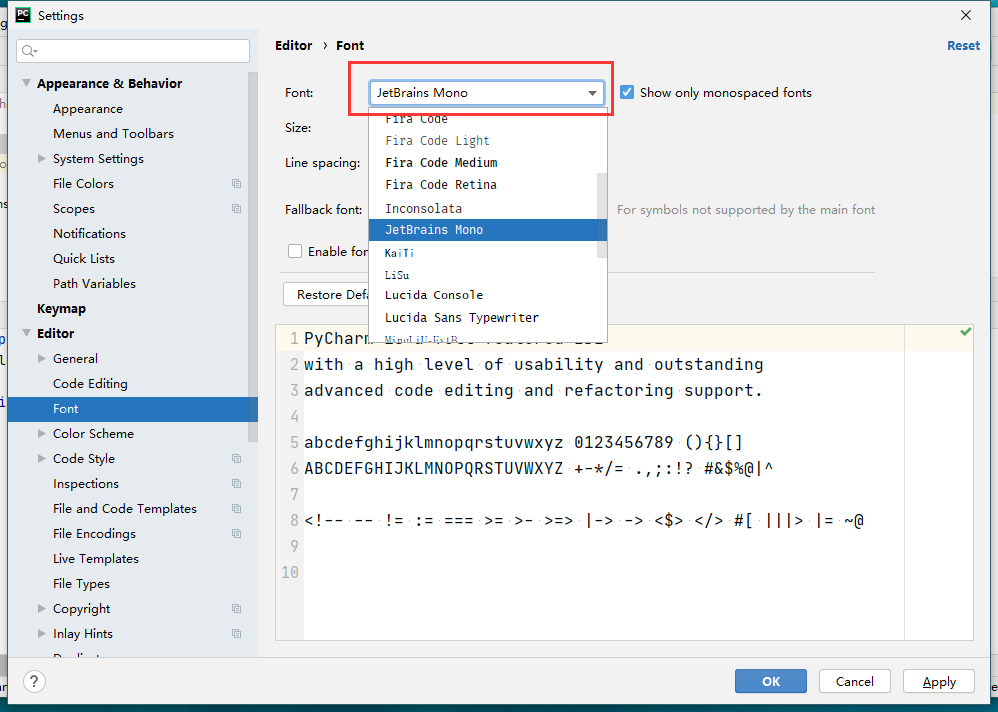The image size is (998, 712).
Task: Uncheck Show only monospaced fonts
Action: point(627,92)
